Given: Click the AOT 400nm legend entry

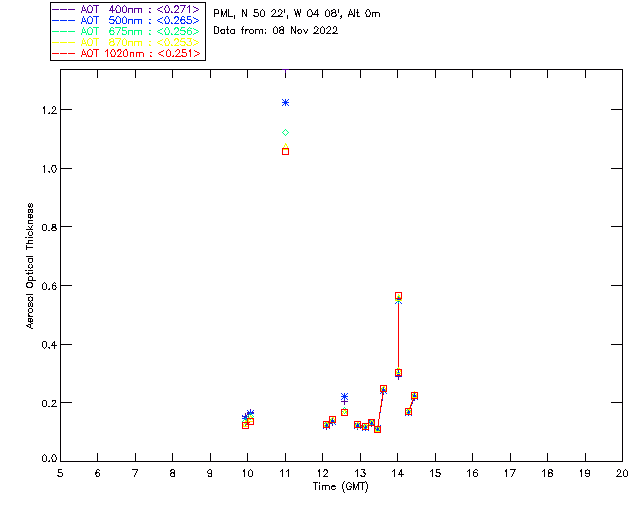Looking at the screenshot, I should tap(127, 9).
